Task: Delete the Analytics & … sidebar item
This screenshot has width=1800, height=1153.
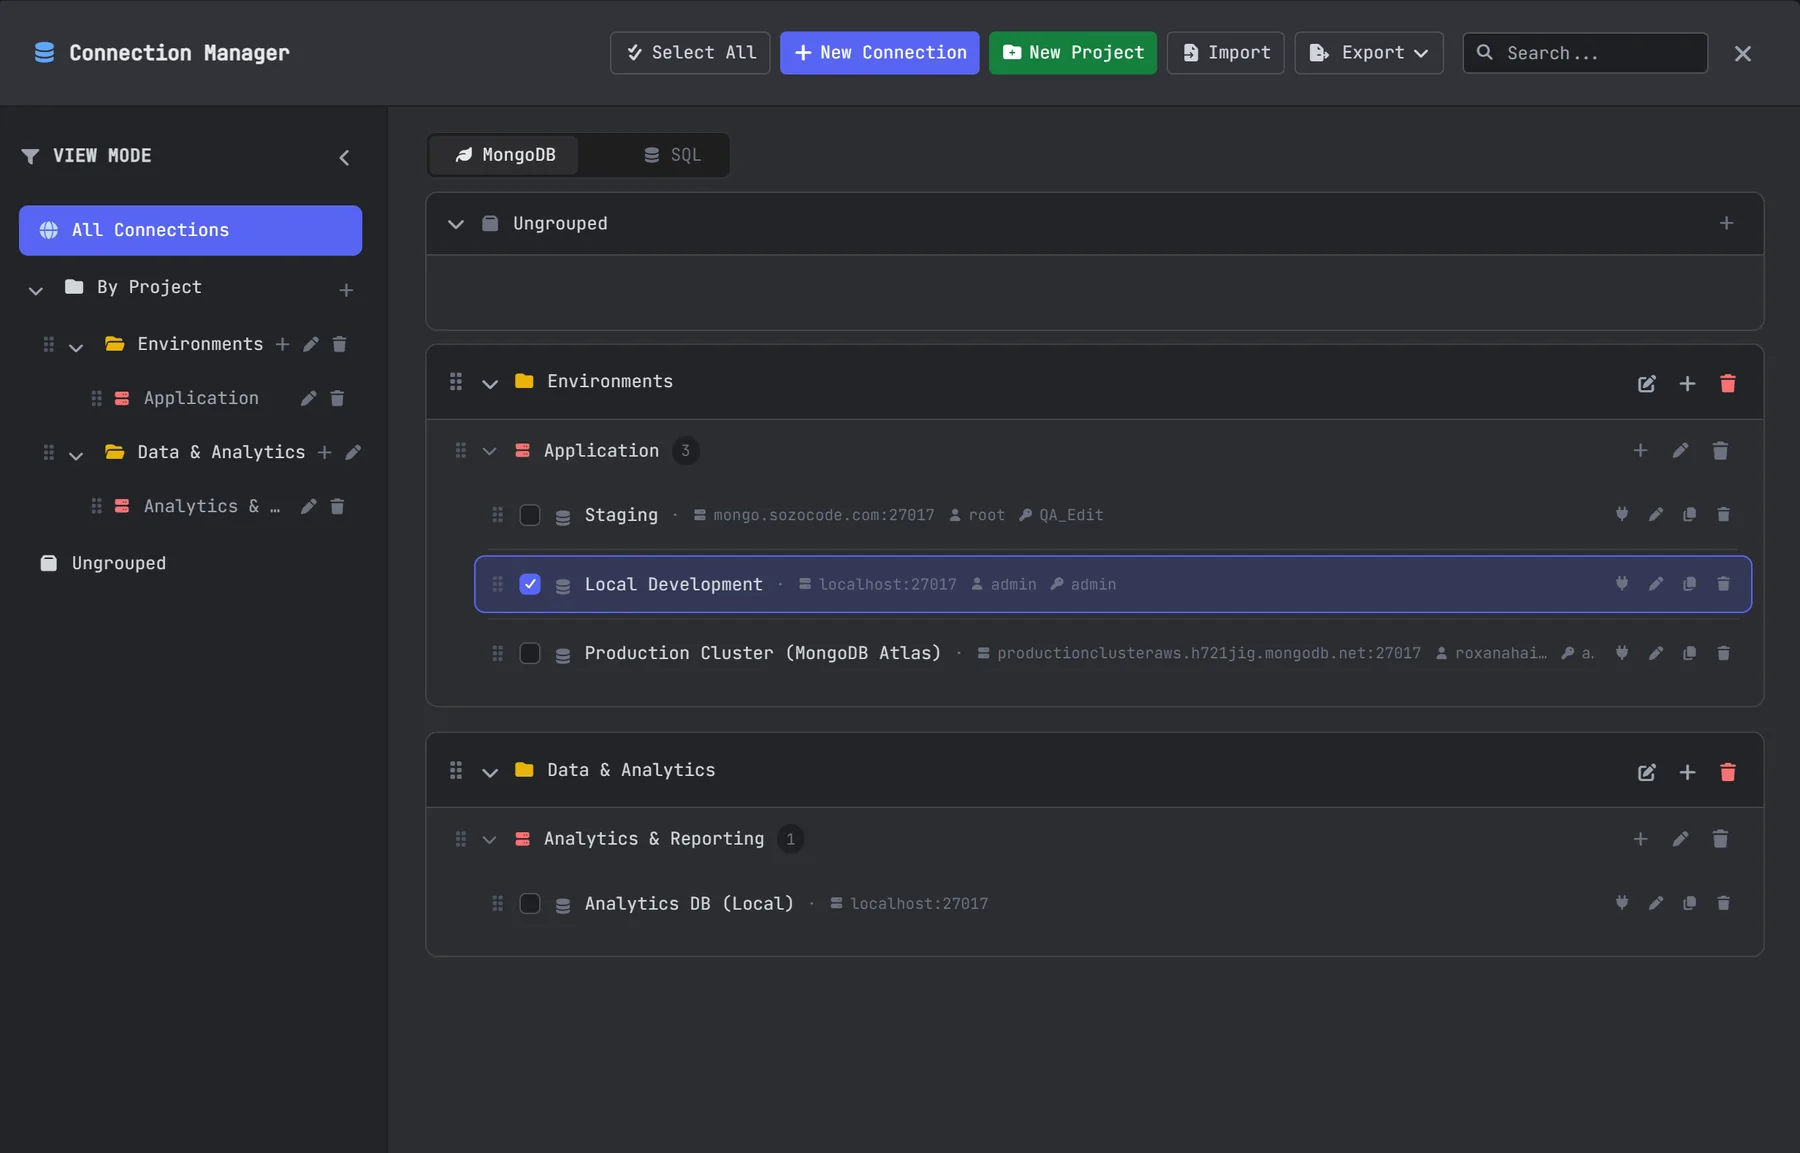Action: 337,506
